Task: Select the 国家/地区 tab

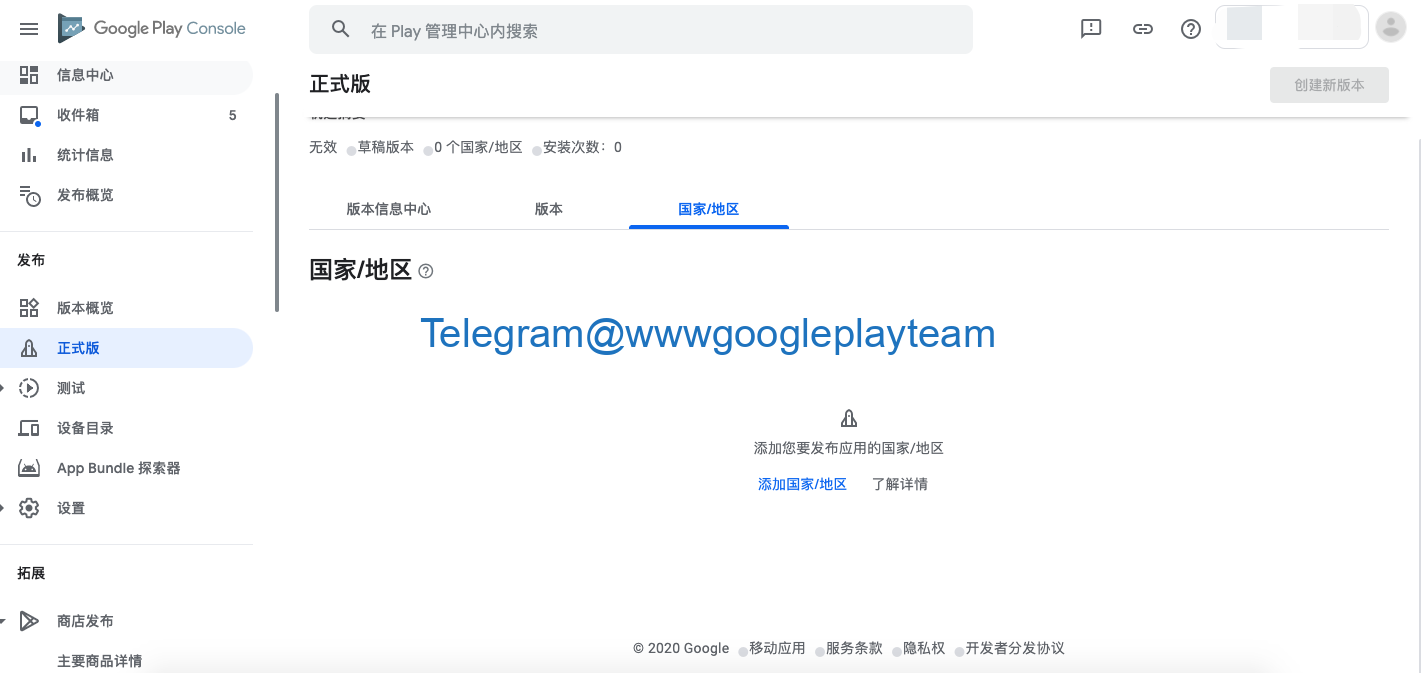Action: tap(709, 209)
